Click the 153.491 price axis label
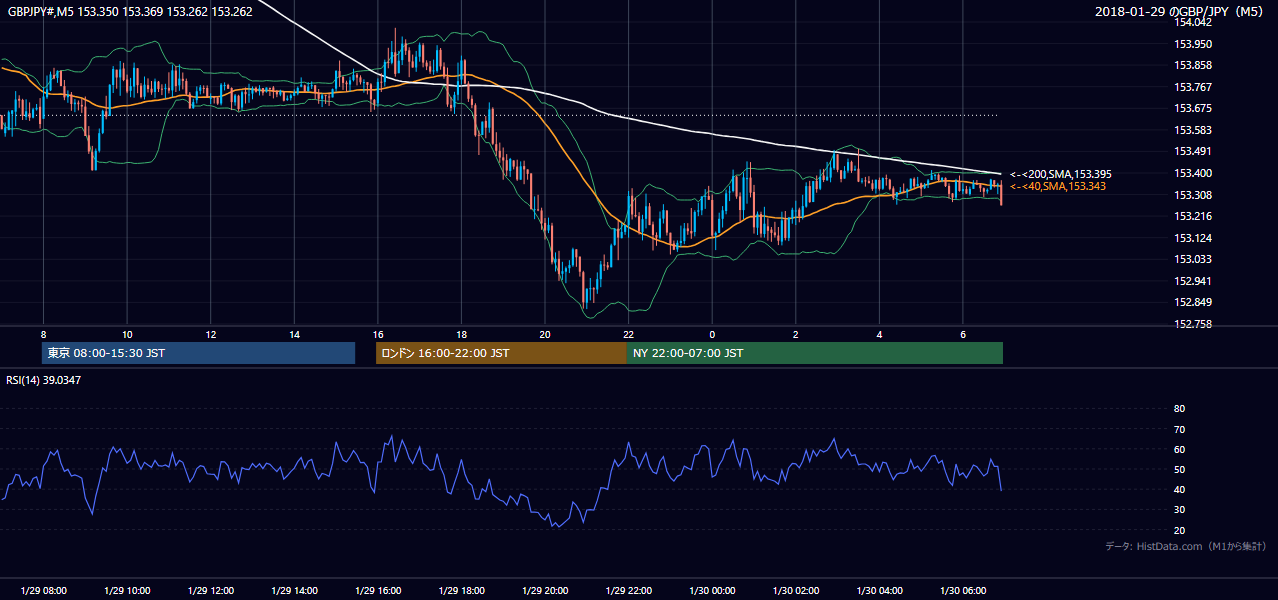This screenshot has height=600, width=1278. (x=1191, y=152)
